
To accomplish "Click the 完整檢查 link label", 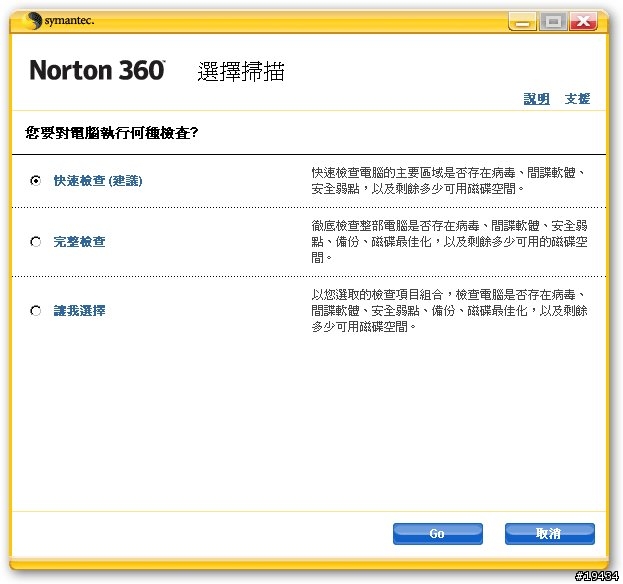I will 79,242.
